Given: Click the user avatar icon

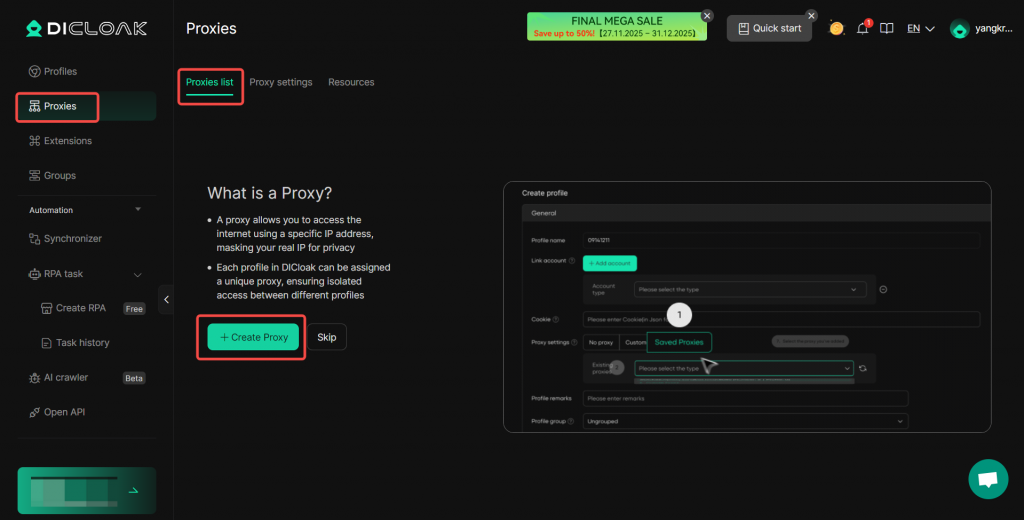Looking at the screenshot, I should click(960, 29).
